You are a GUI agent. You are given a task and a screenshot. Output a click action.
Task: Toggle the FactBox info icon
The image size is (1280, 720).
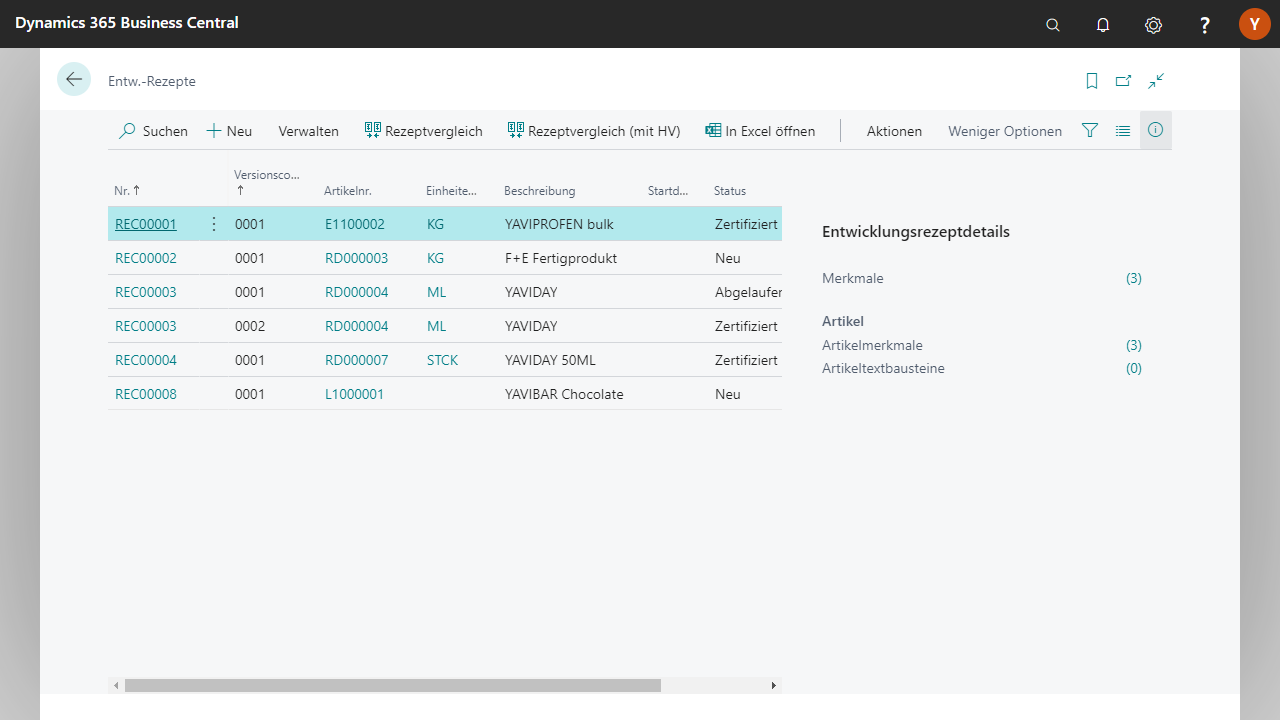click(1156, 130)
